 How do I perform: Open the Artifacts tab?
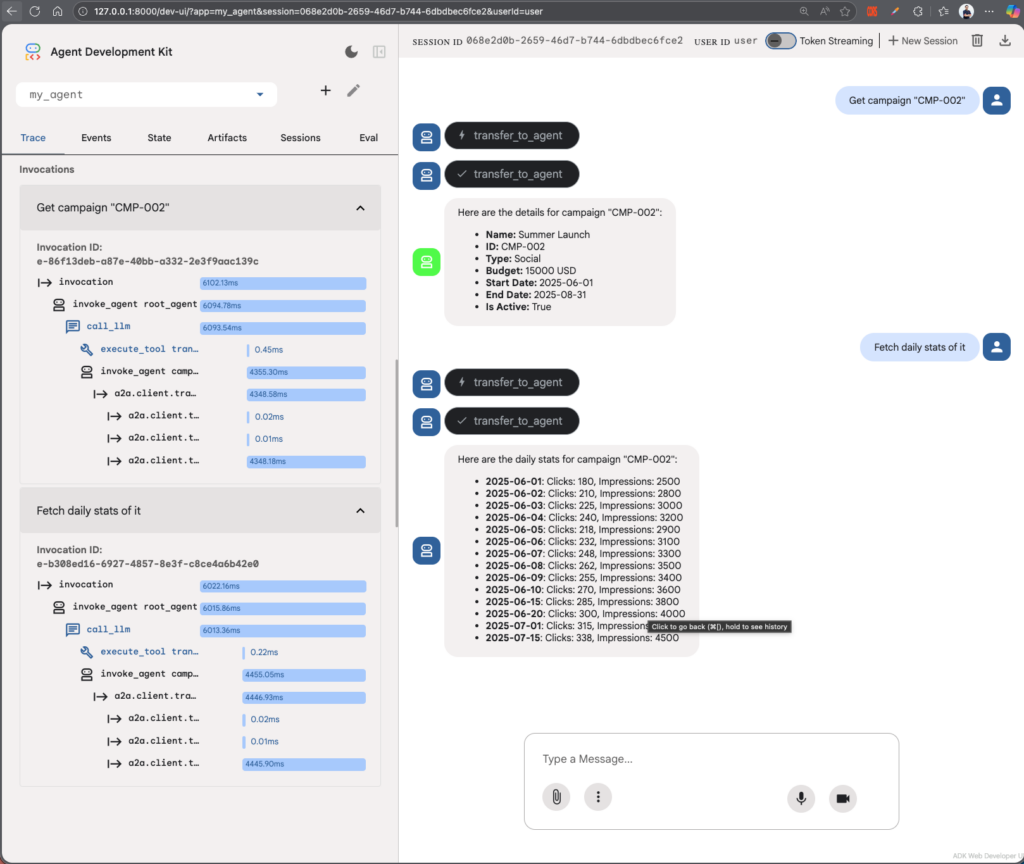coord(227,138)
